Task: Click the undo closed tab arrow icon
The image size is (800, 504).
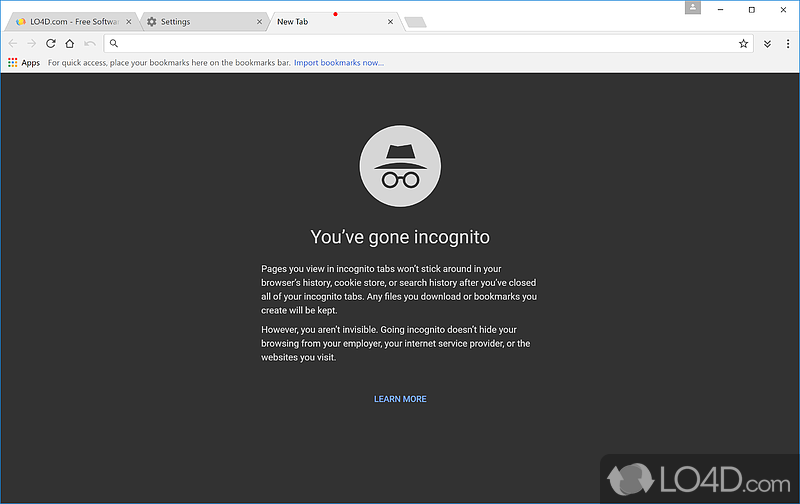Action: [90, 44]
